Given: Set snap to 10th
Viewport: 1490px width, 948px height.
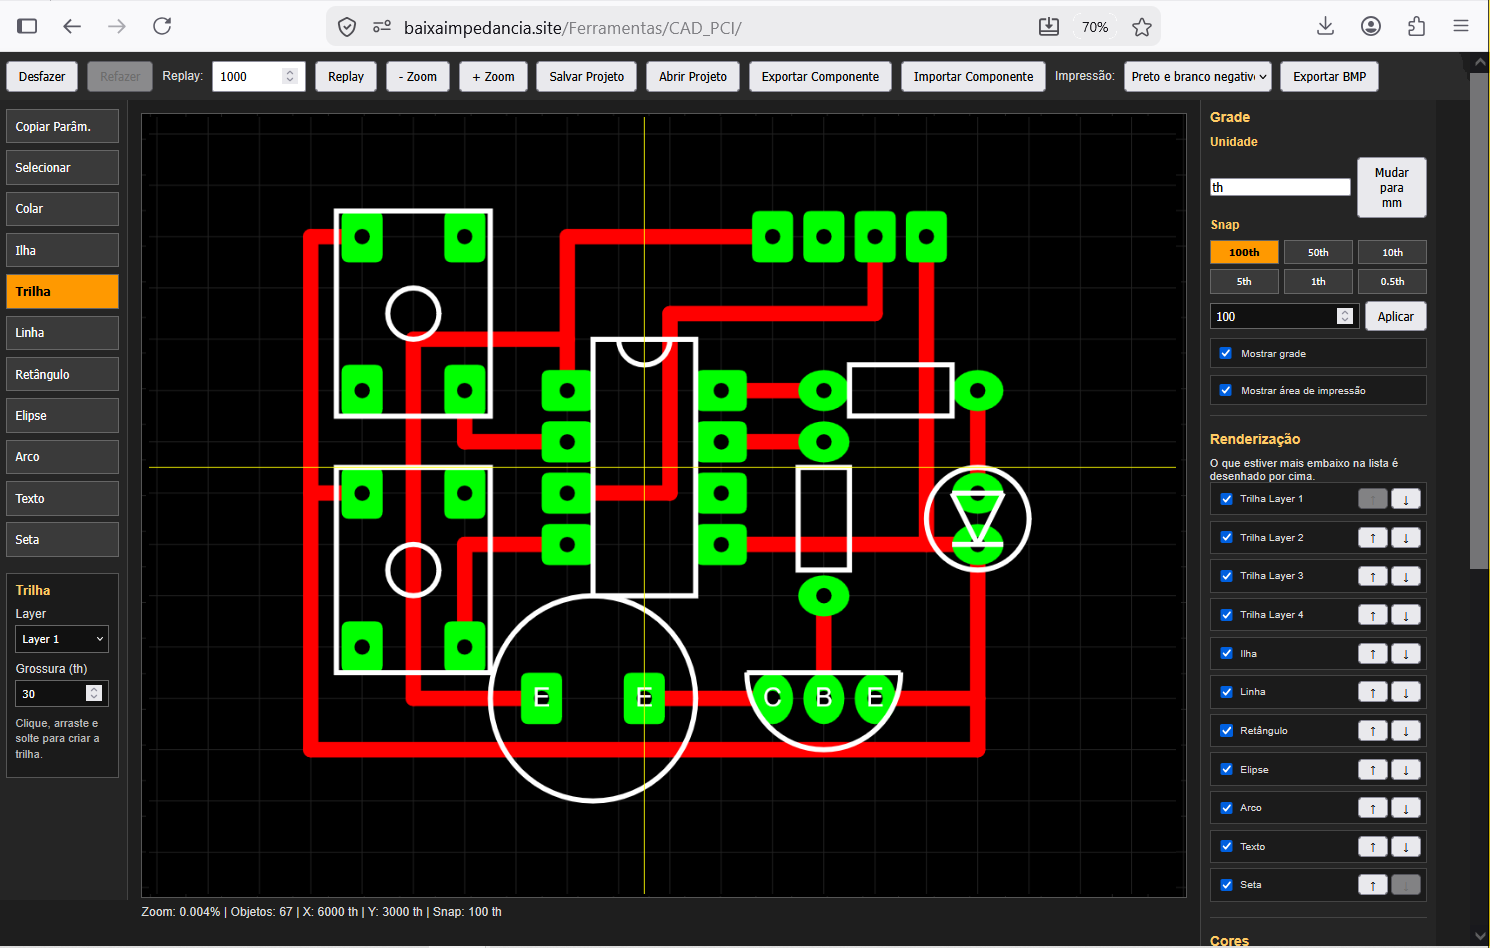Looking at the screenshot, I should pyautogui.click(x=1392, y=252).
